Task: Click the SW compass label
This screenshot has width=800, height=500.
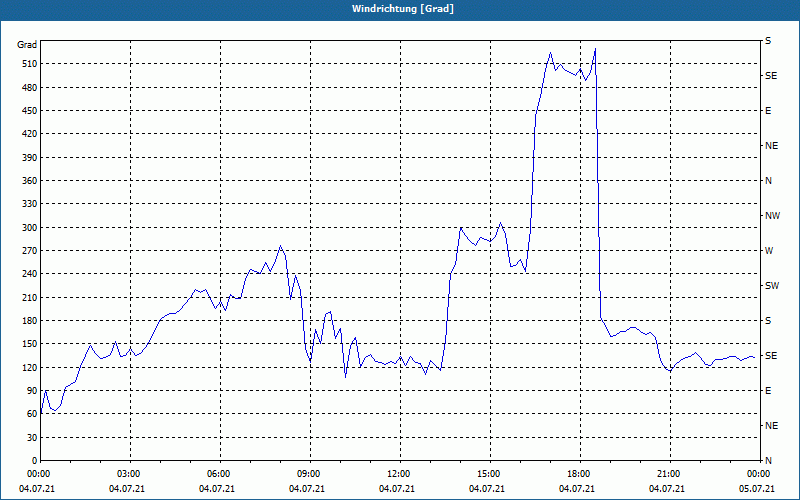Action: 772,286
